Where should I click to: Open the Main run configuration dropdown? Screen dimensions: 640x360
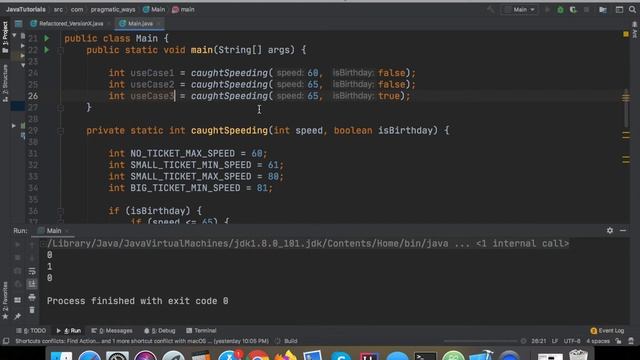(x=520, y=10)
